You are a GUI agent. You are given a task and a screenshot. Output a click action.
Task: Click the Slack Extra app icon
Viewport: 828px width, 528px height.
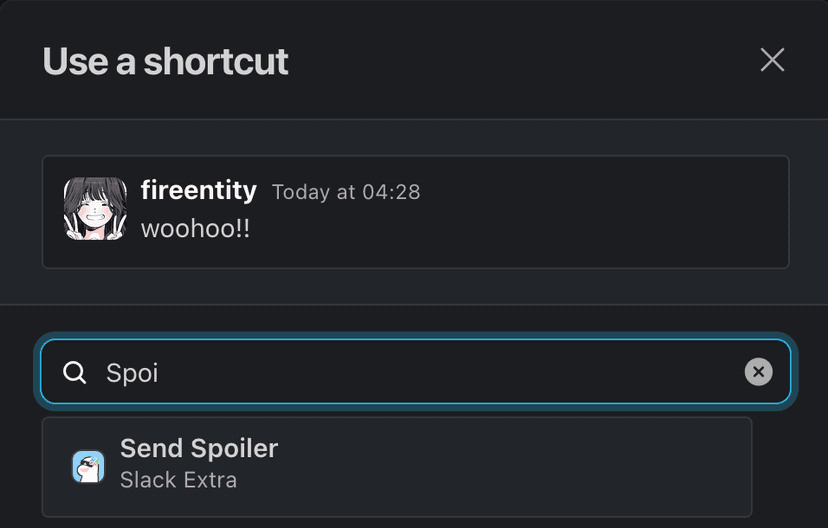tap(88, 466)
